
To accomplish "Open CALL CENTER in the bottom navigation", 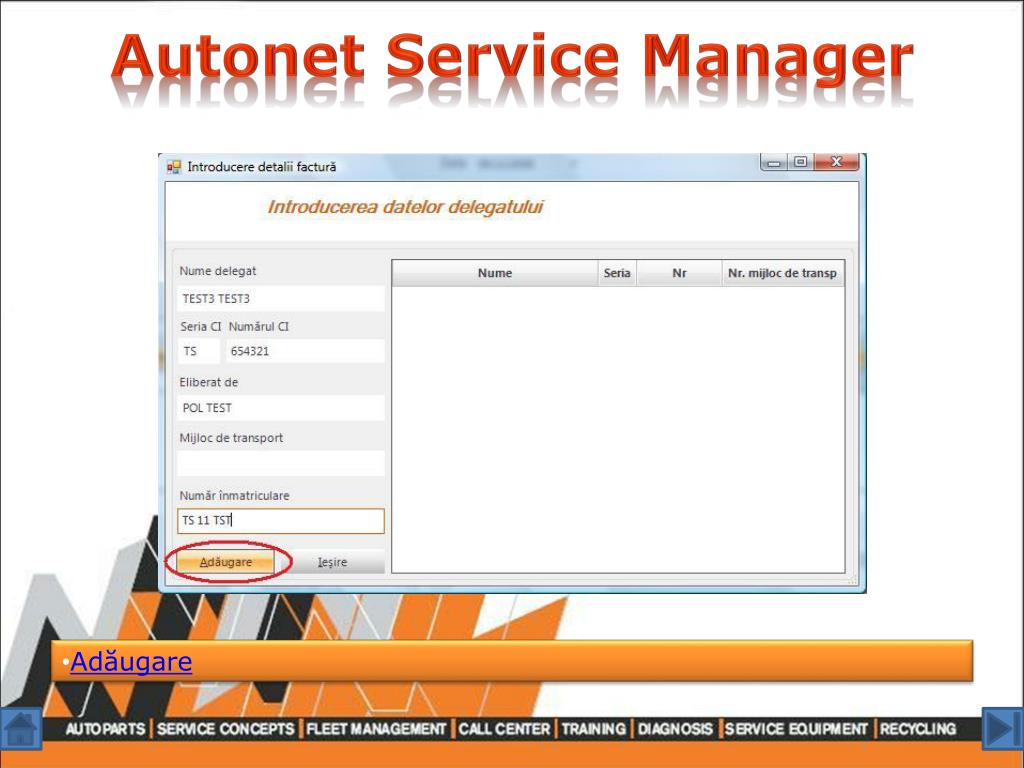I will [504, 729].
